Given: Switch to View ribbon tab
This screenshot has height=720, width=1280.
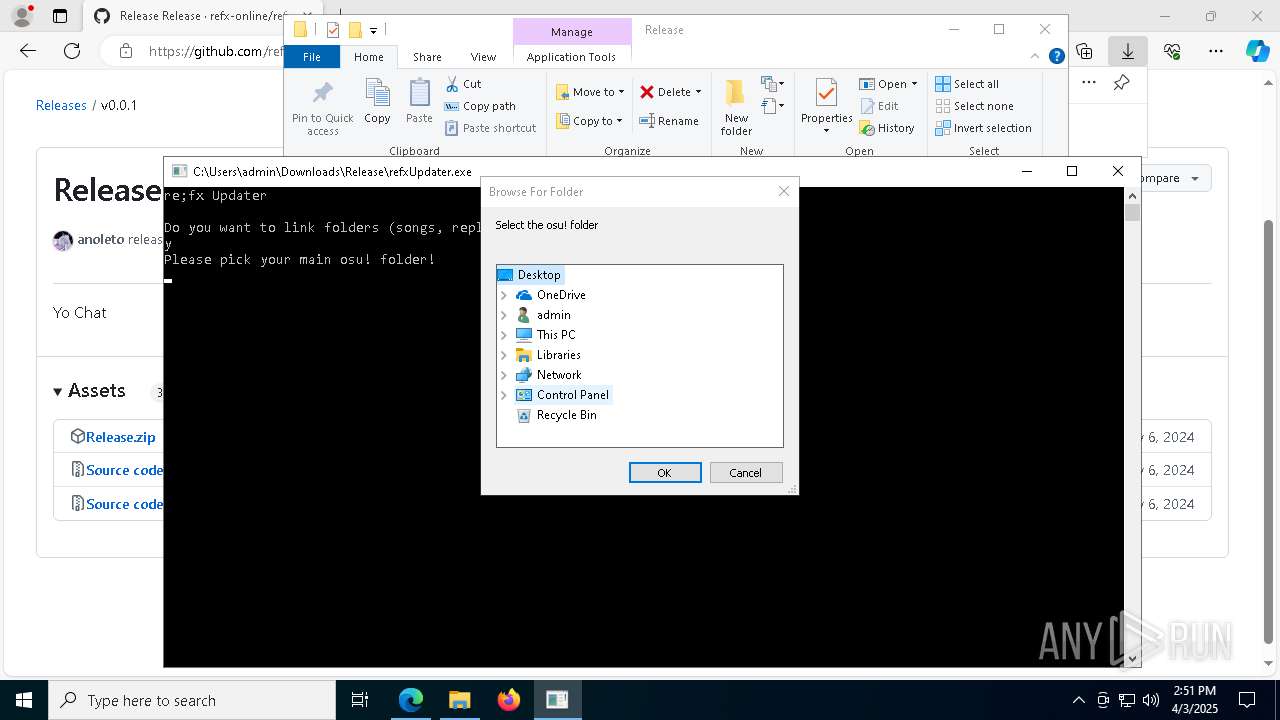Looking at the screenshot, I should (x=483, y=57).
